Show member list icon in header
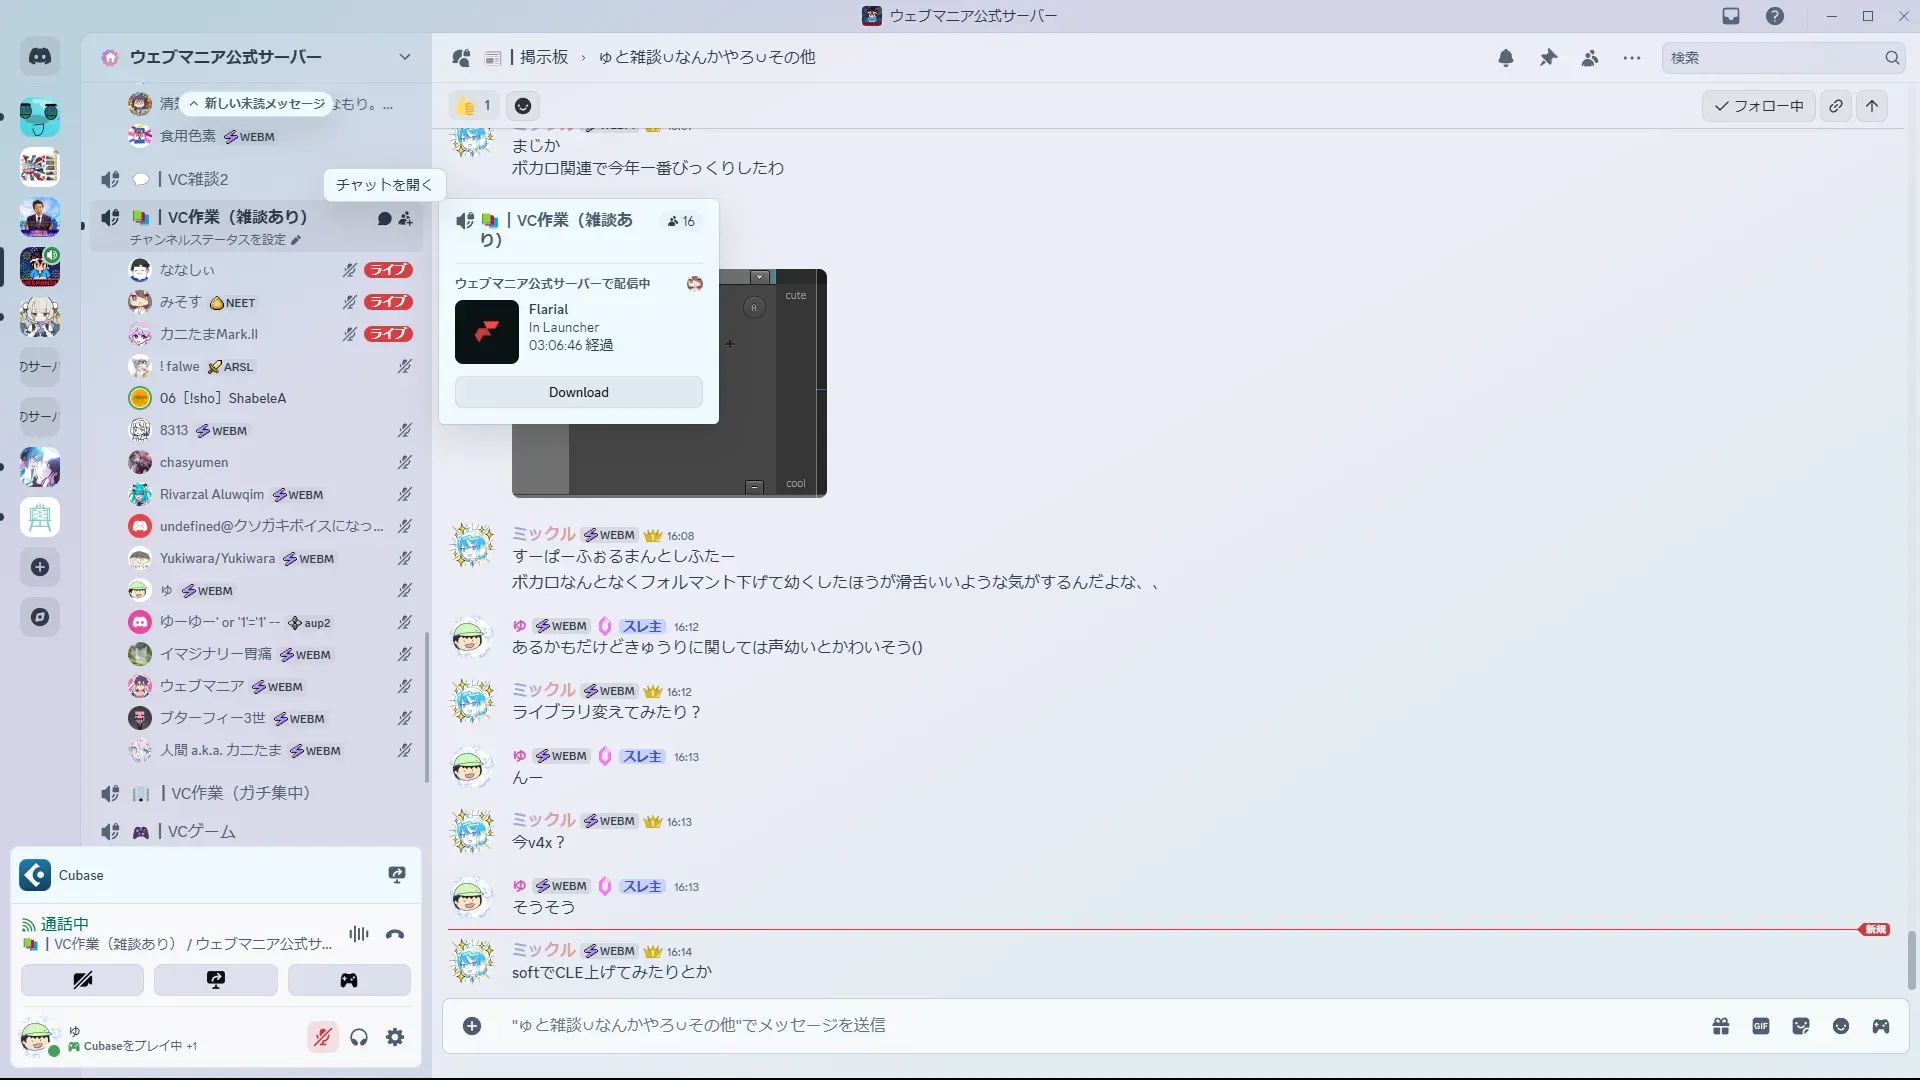Image resolution: width=1920 pixels, height=1080 pixels. (1590, 58)
